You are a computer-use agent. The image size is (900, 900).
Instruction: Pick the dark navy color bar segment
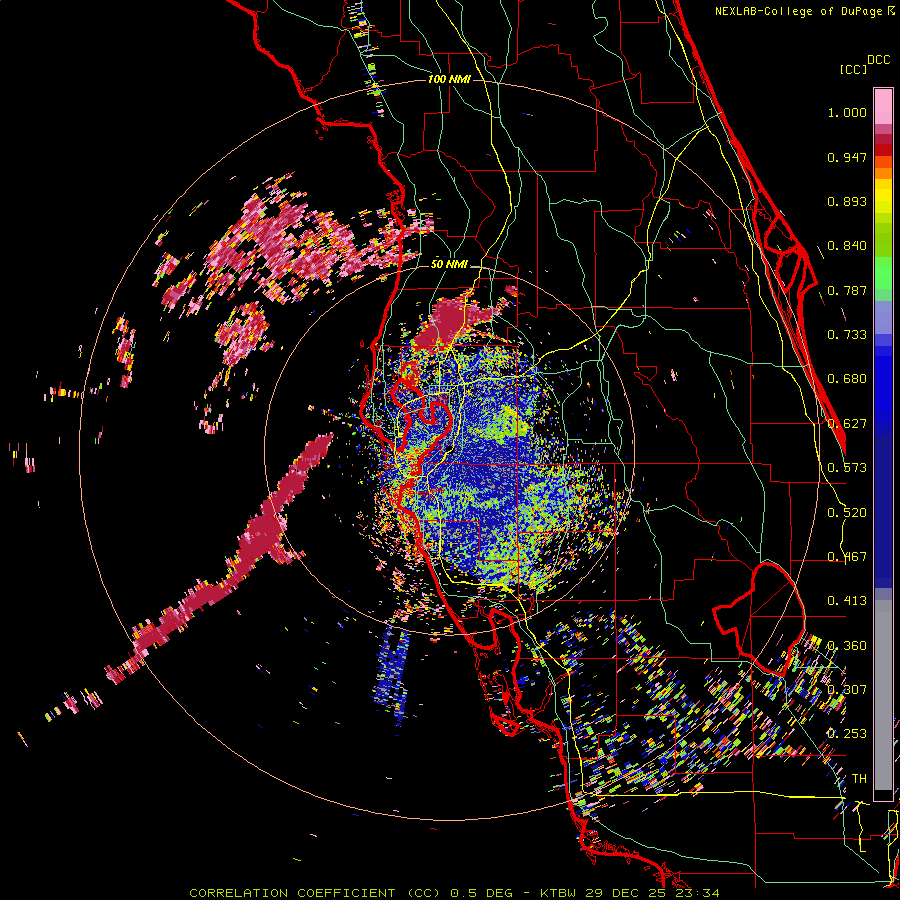pyautogui.click(x=883, y=505)
